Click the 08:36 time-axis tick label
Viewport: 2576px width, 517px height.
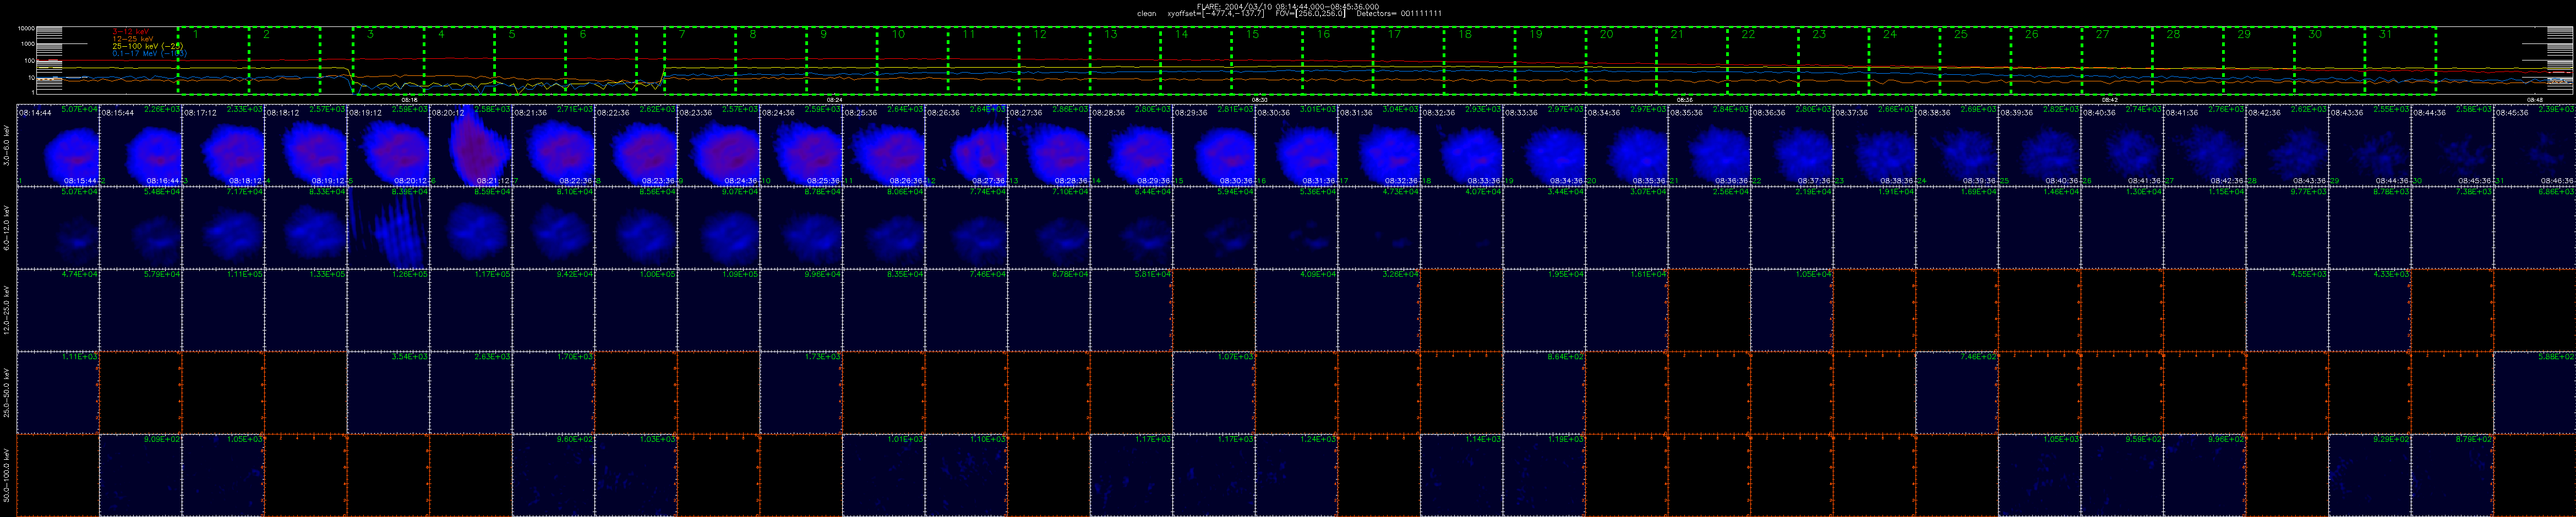pos(1684,100)
